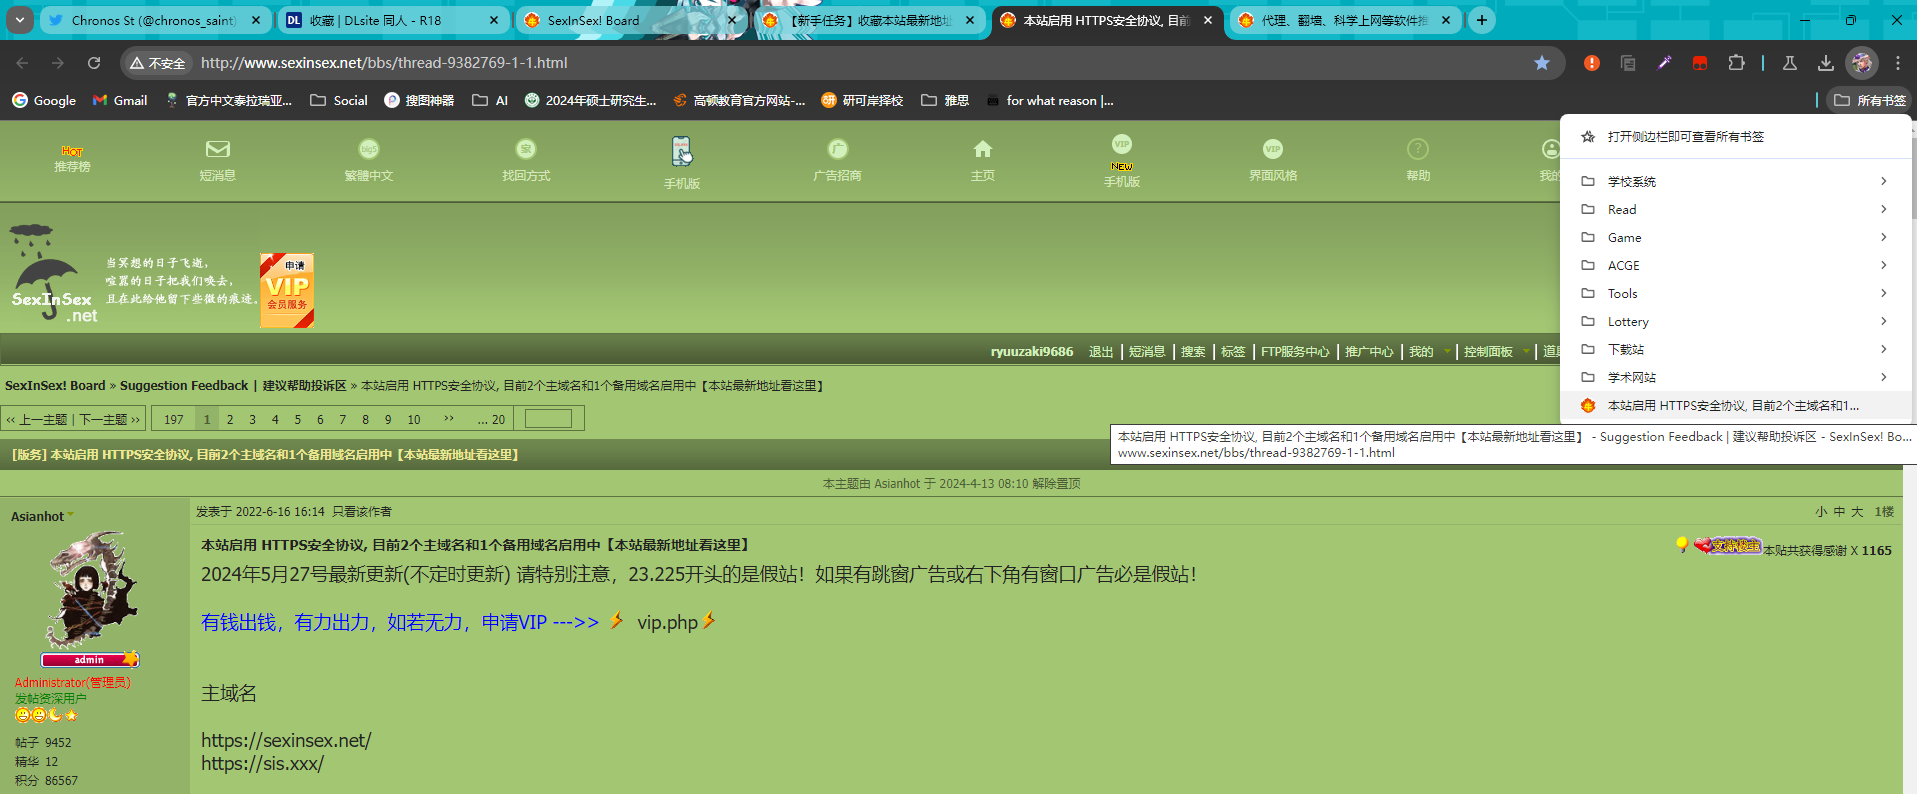
Task: Click 只看该作者 to filter posts
Action: 362,511
